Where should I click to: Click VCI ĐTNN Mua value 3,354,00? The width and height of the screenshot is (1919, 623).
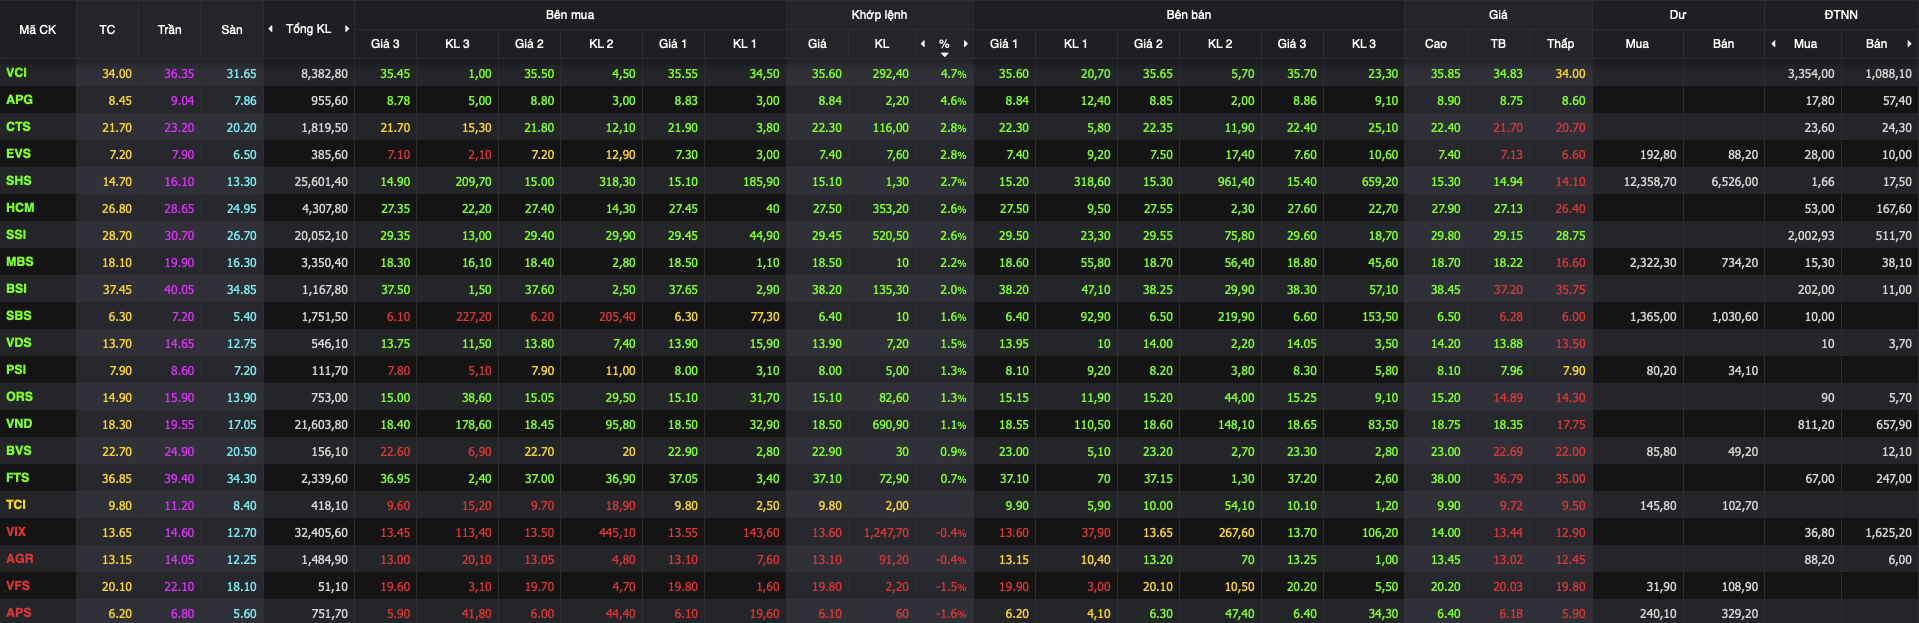[x=1811, y=74]
